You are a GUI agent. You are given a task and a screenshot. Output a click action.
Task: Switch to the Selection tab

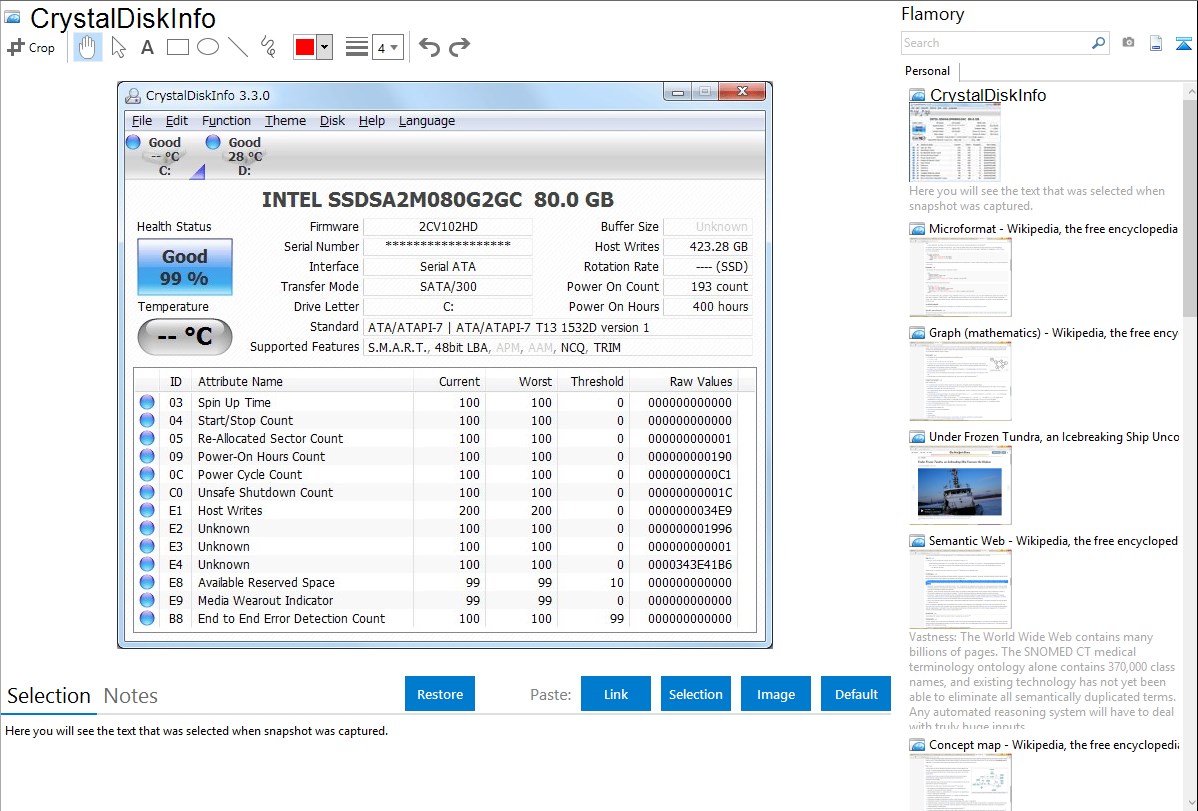[x=49, y=696]
